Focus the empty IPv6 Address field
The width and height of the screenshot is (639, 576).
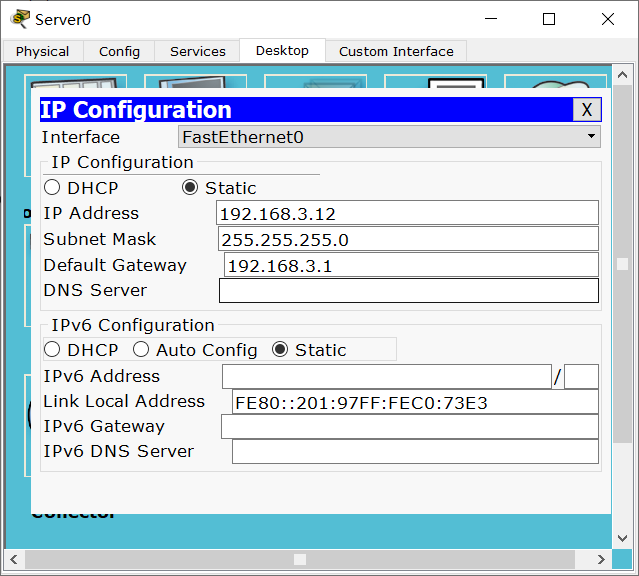387,377
